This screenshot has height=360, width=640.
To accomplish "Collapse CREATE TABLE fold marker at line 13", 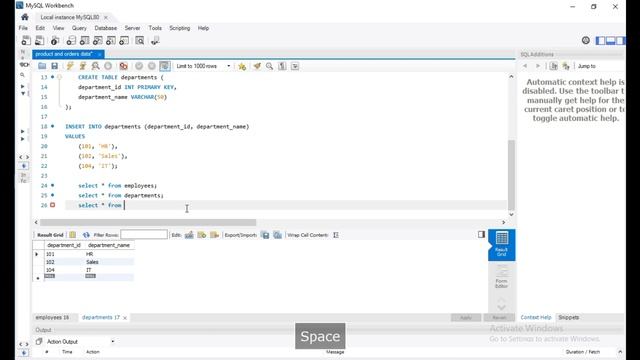I will 59,77.
